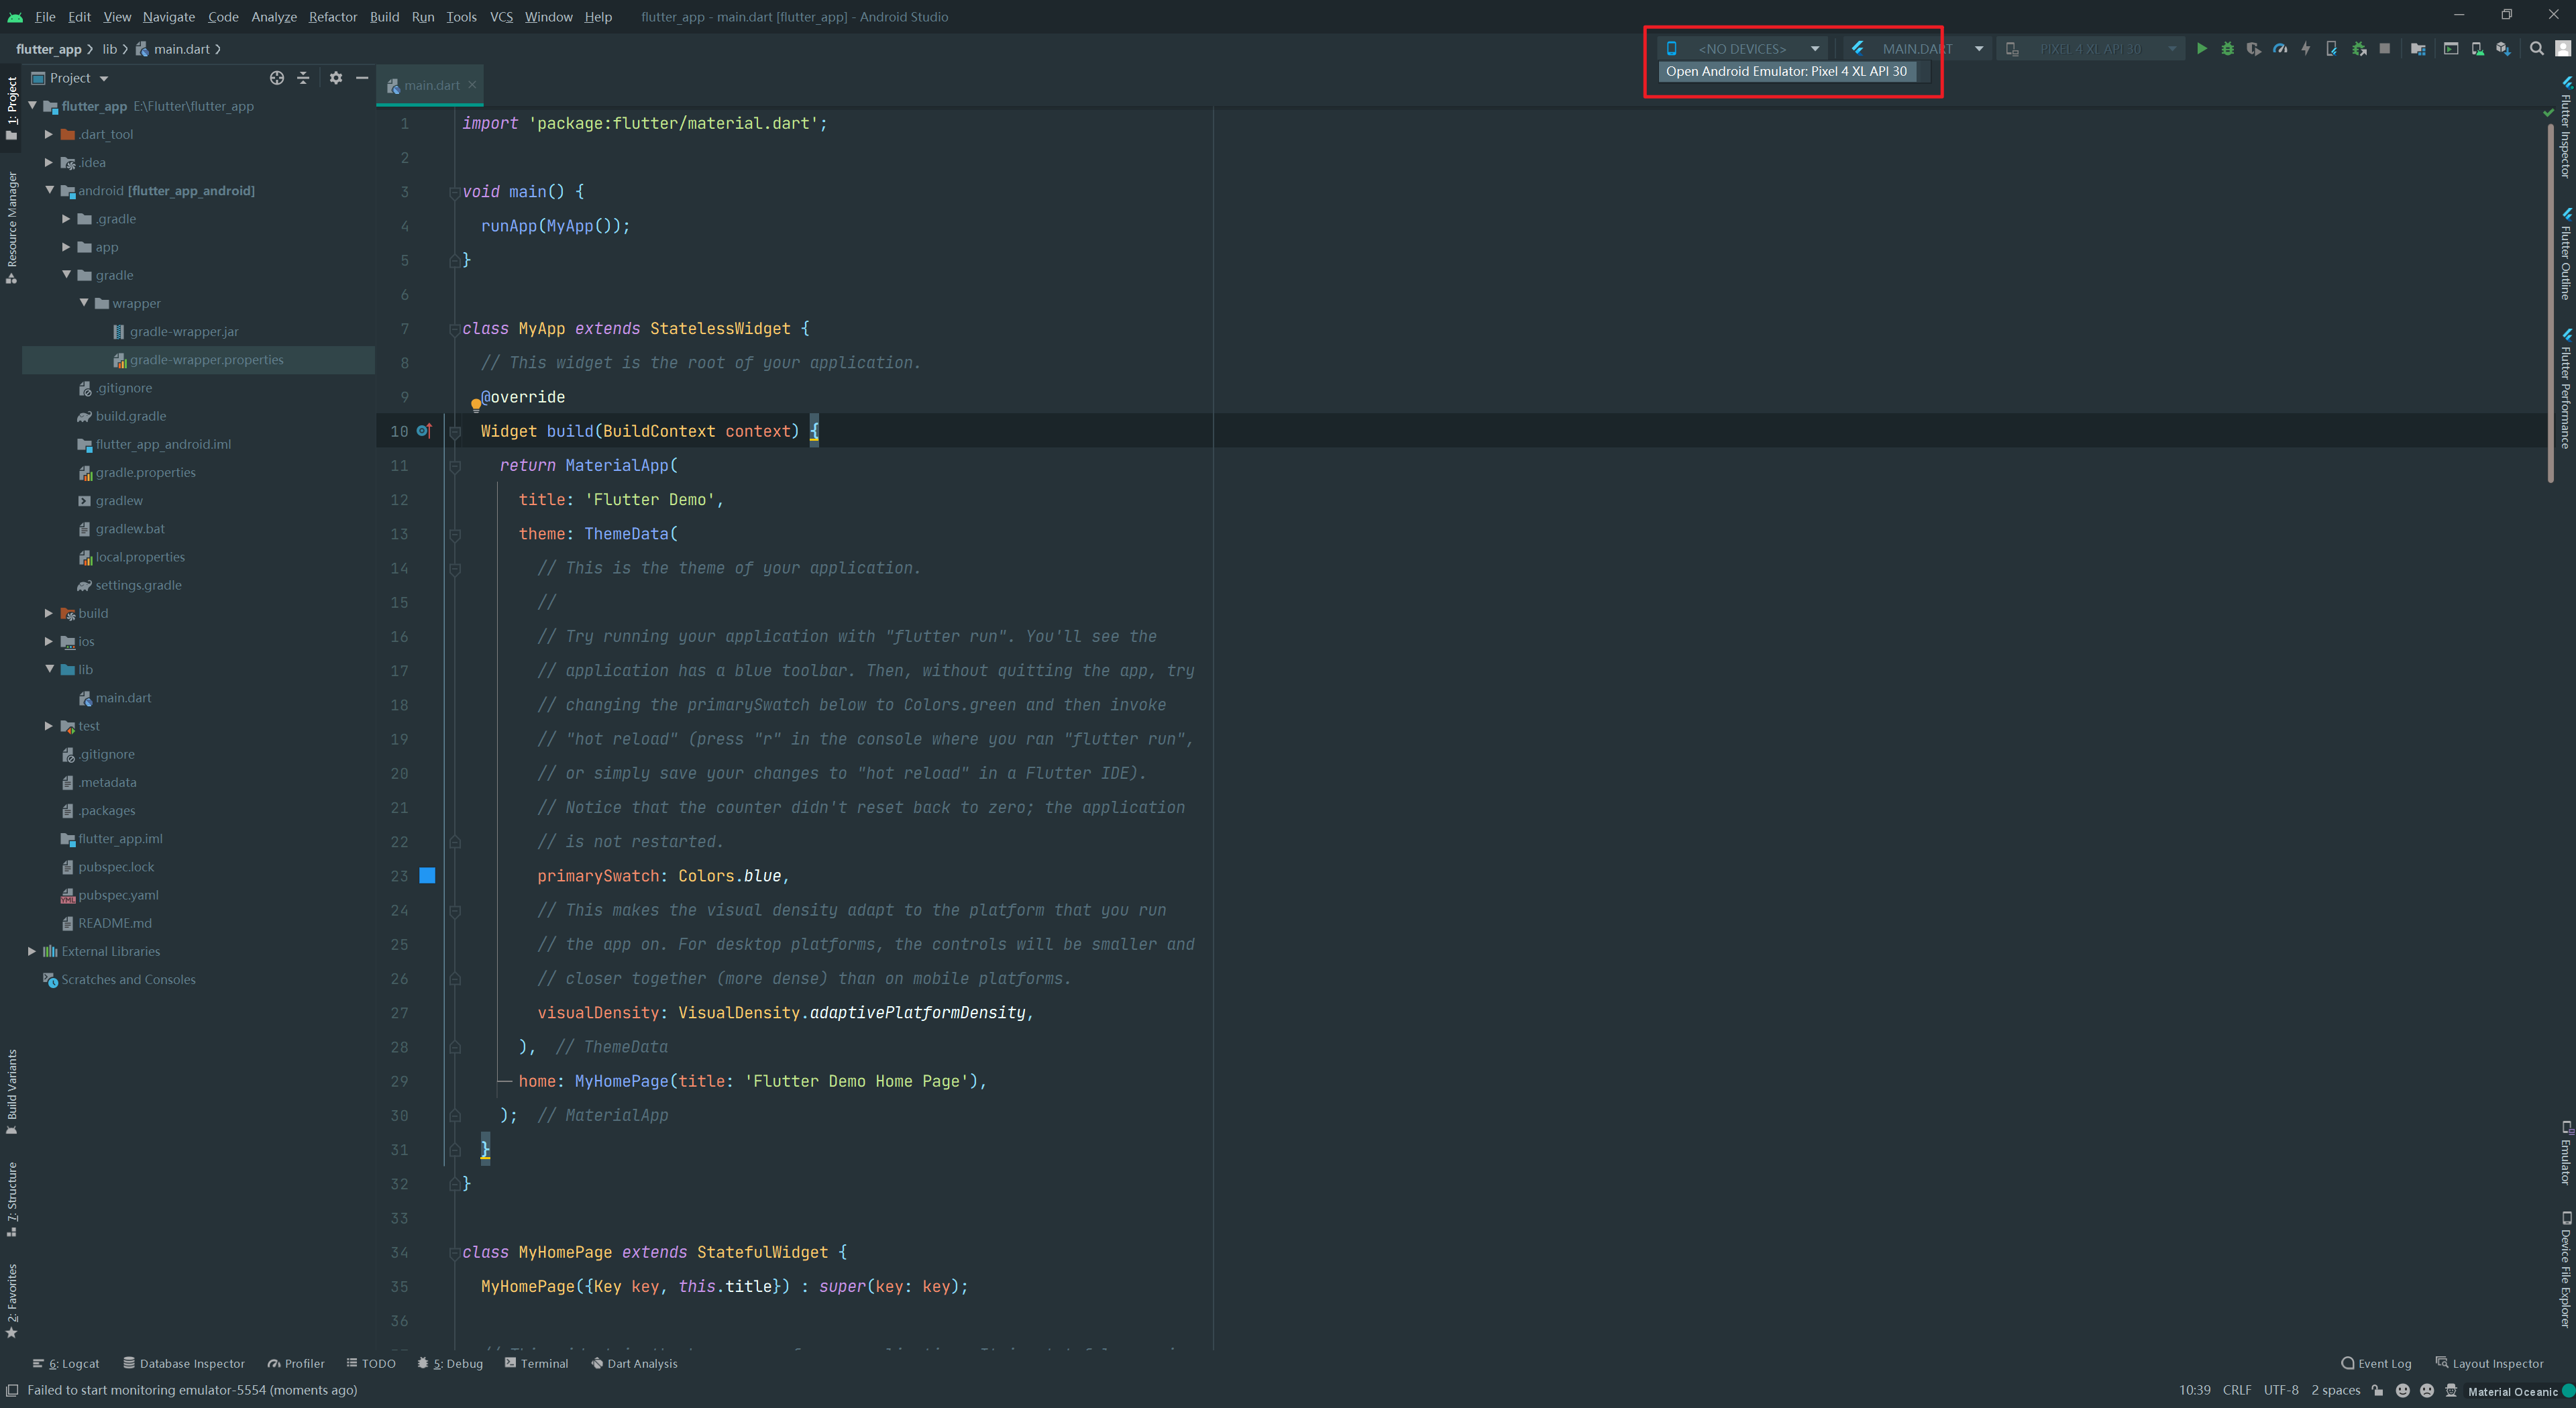The height and width of the screenshot is (1408, 2576).
Task: Attach debugger to Android process icon
Action: [x=2359, y=48]
